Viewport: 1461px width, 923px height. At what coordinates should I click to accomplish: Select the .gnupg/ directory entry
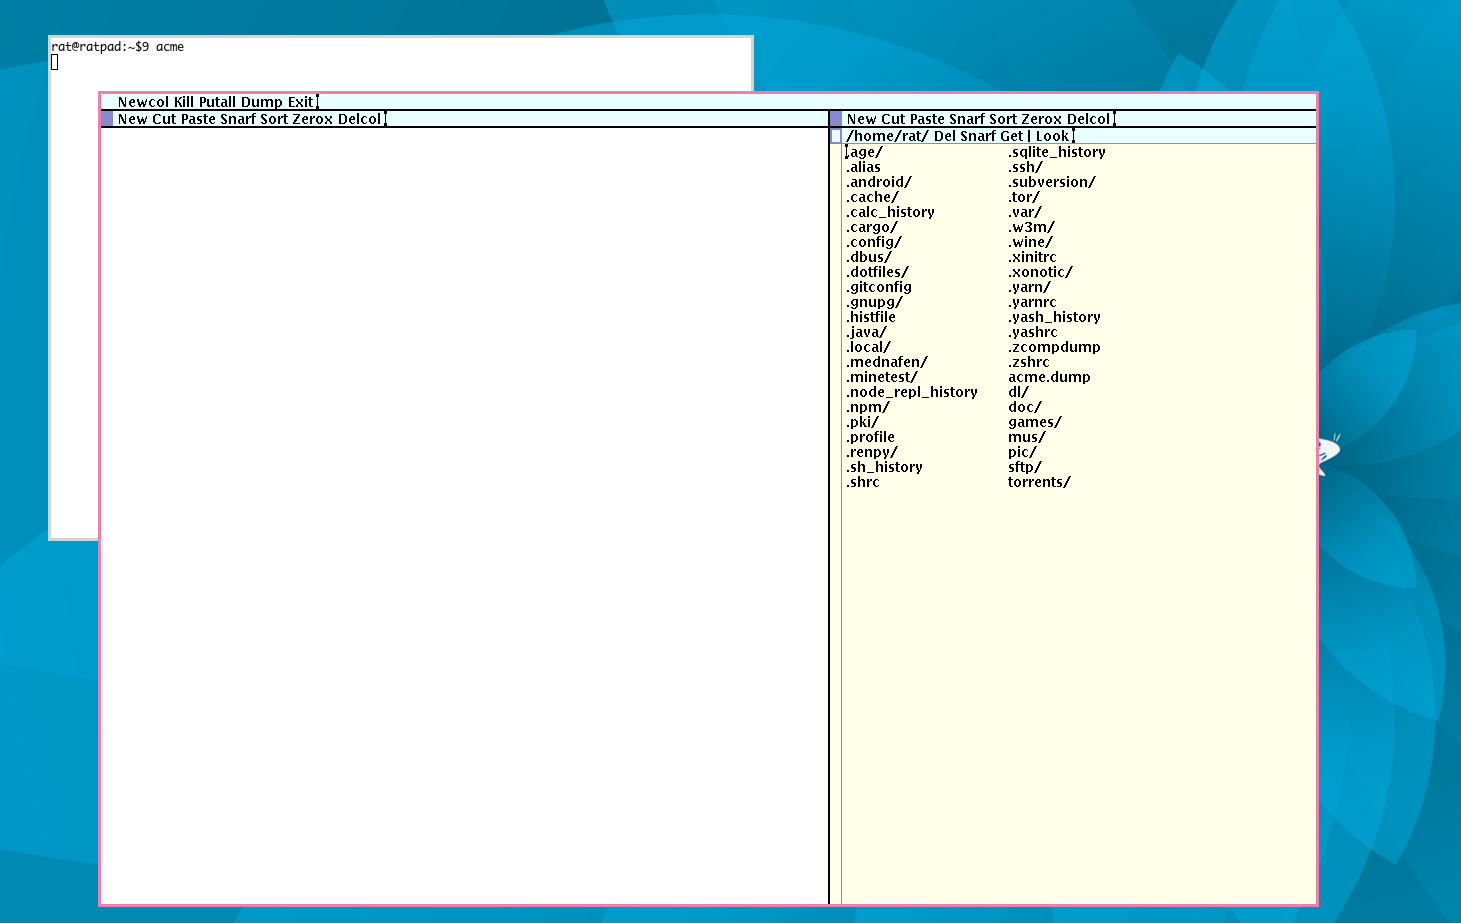(x=875, y=302)
